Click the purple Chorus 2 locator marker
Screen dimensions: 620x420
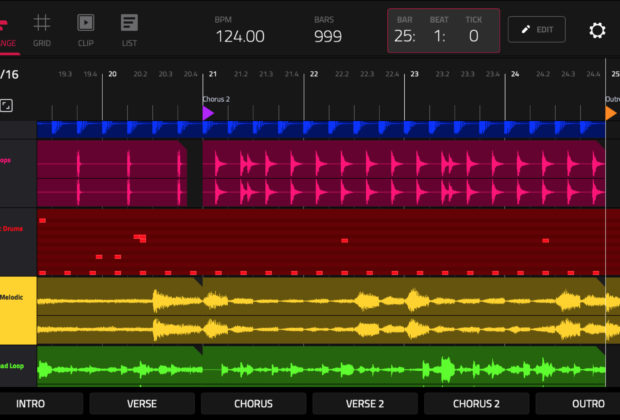point(208,113)
